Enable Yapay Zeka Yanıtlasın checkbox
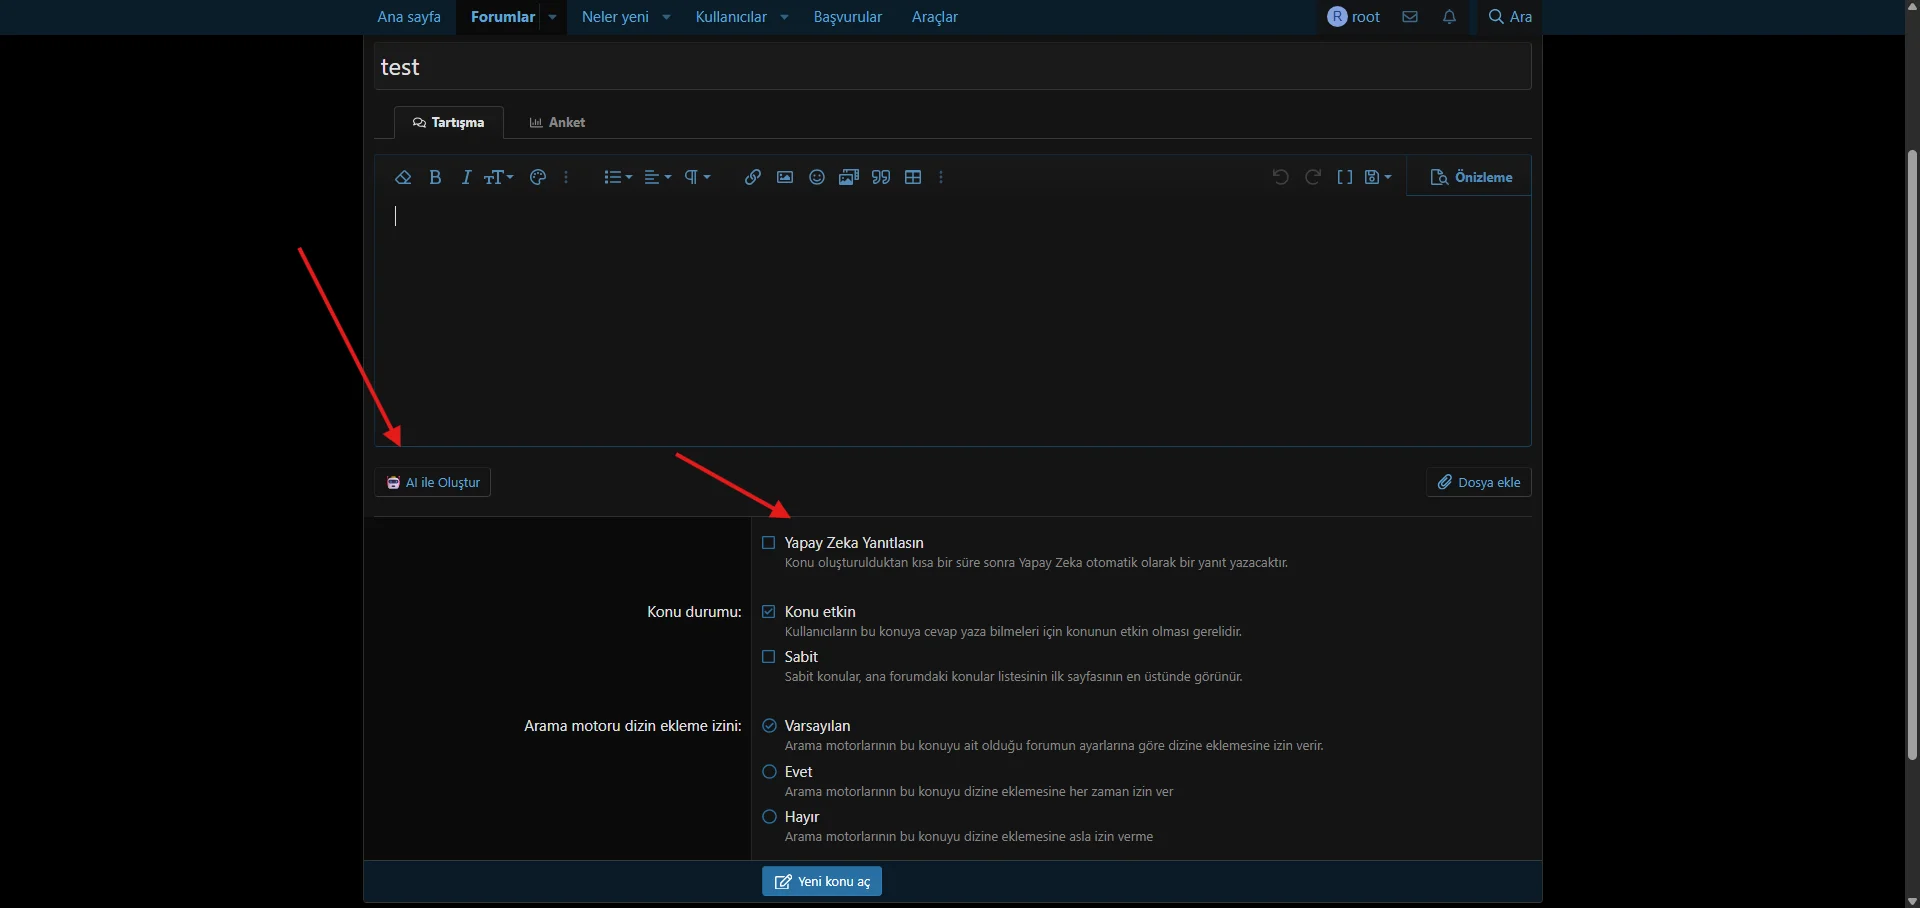Screen dimensions: 1920x908 tap(769, 543)
